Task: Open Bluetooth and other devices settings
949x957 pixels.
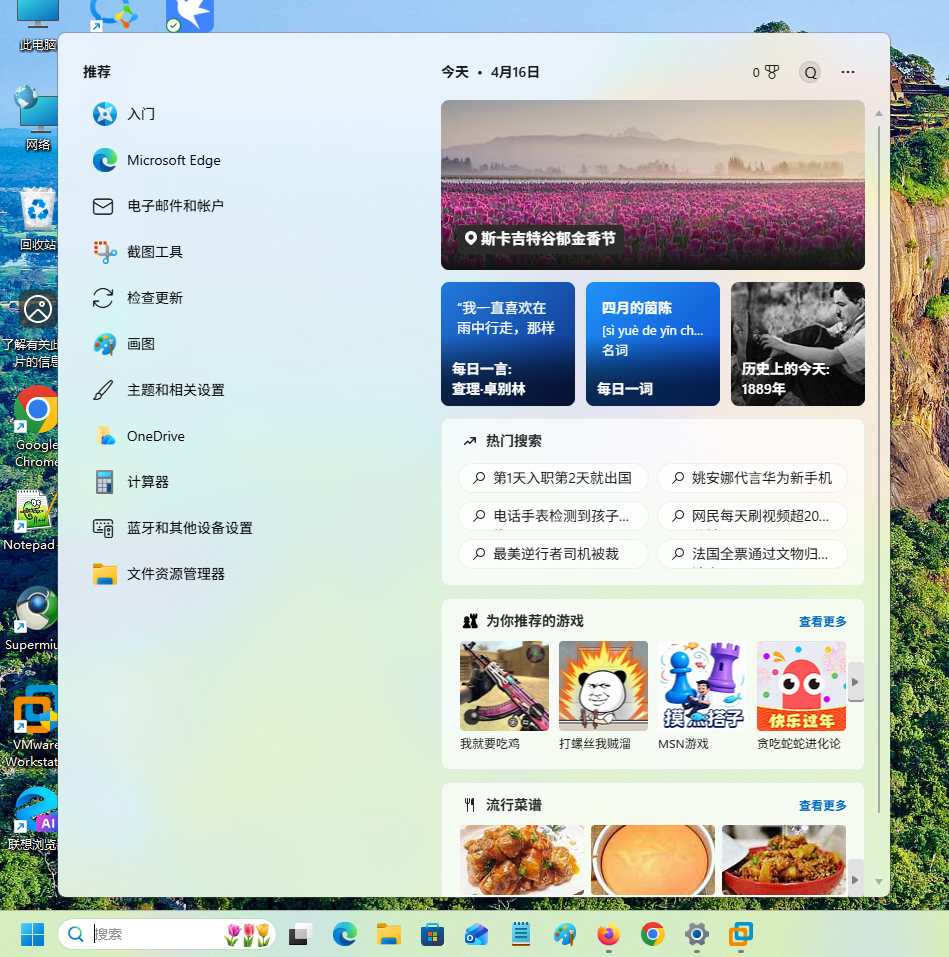Action: [189, 528]
